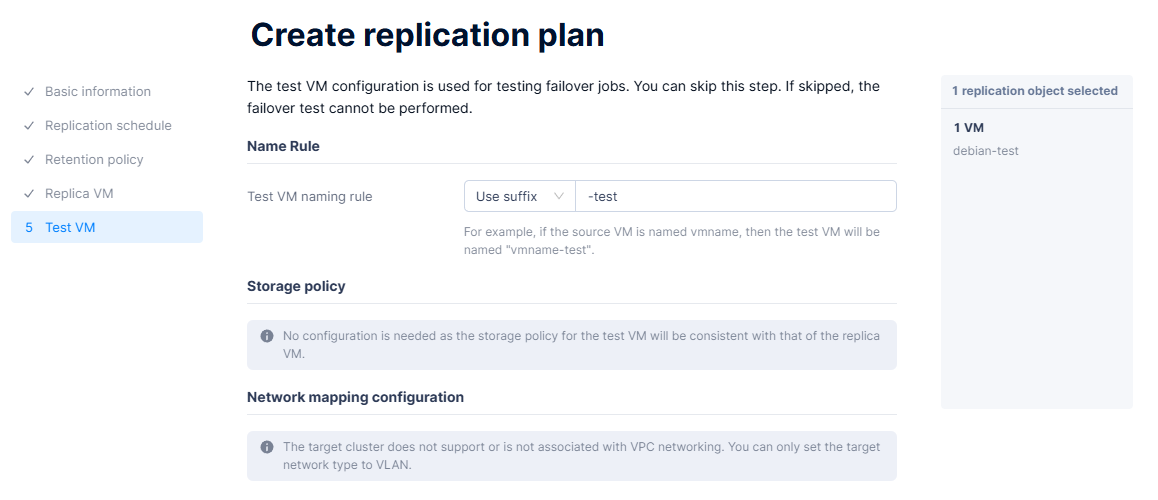This screenshot has width=1158, height=500.
Task: Click the Network mapping configuration heading
Action: click(355, 397)
